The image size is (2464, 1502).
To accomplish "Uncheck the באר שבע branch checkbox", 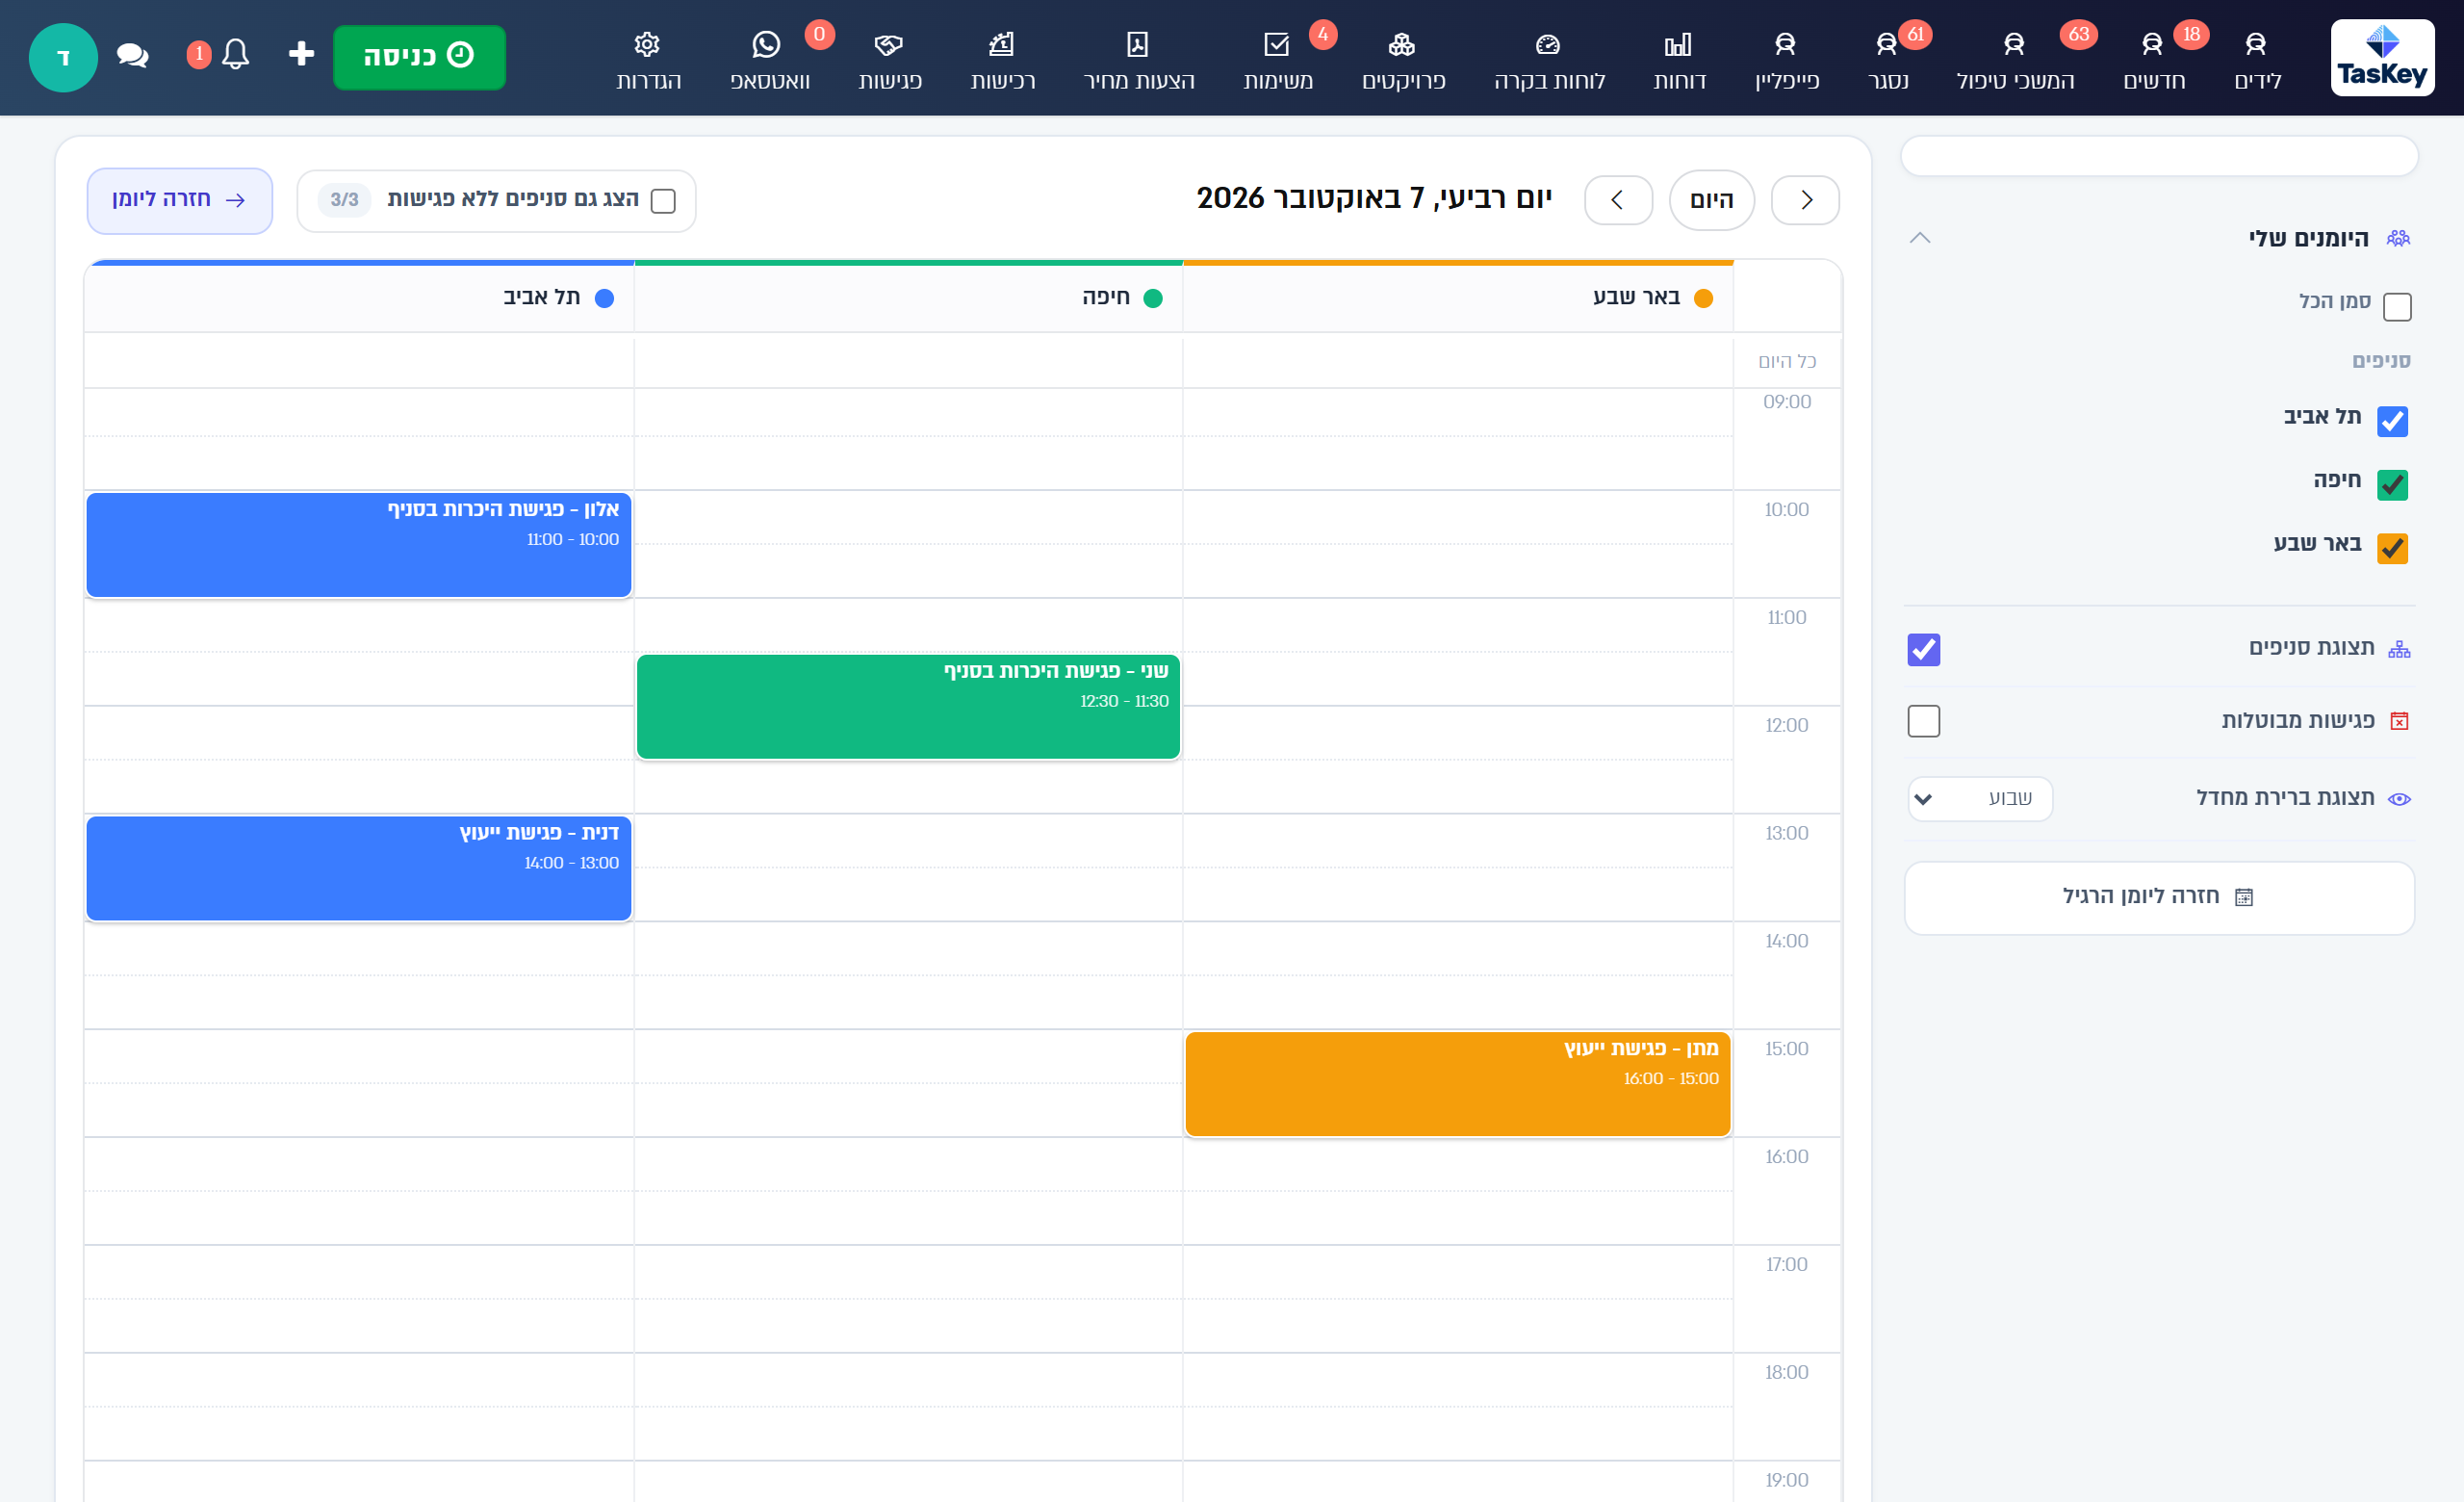I will coord(2392,548).
